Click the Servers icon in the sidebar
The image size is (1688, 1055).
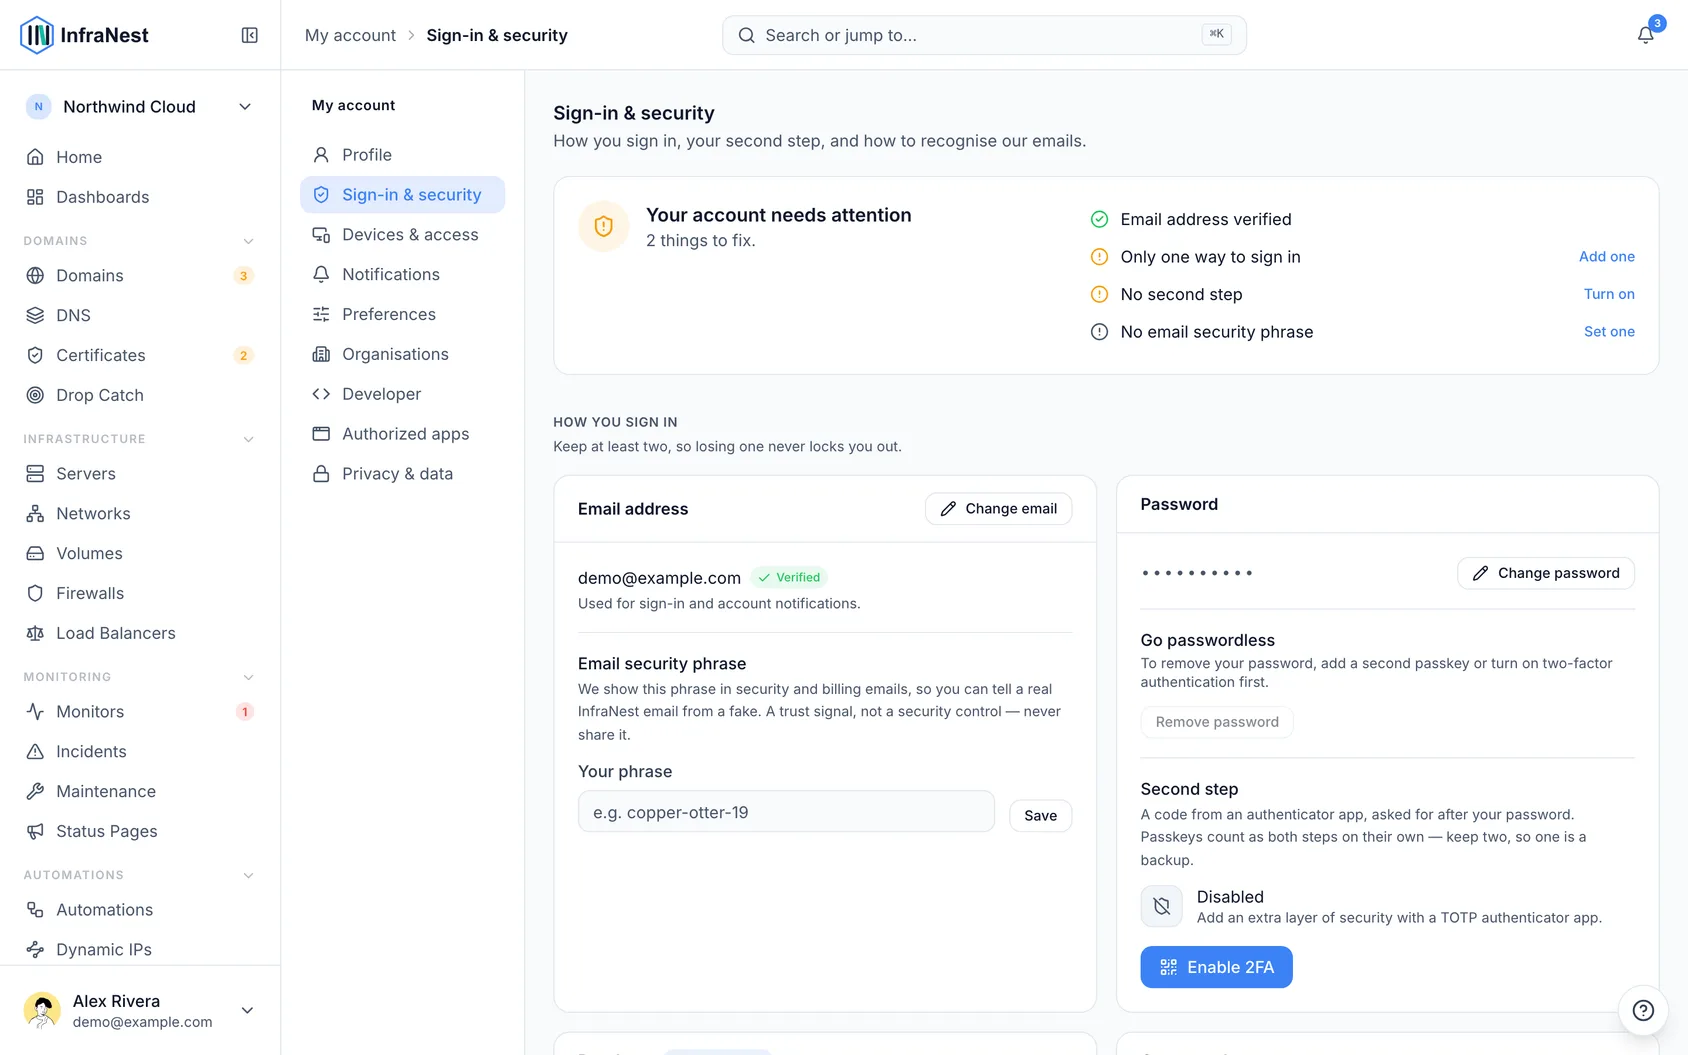click(35, 473)
